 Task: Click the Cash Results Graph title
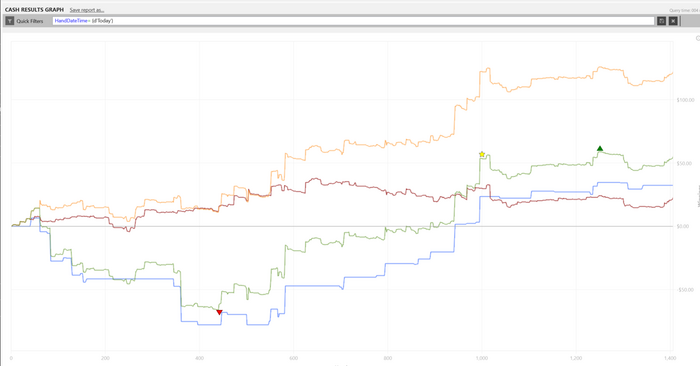(34, 10)
